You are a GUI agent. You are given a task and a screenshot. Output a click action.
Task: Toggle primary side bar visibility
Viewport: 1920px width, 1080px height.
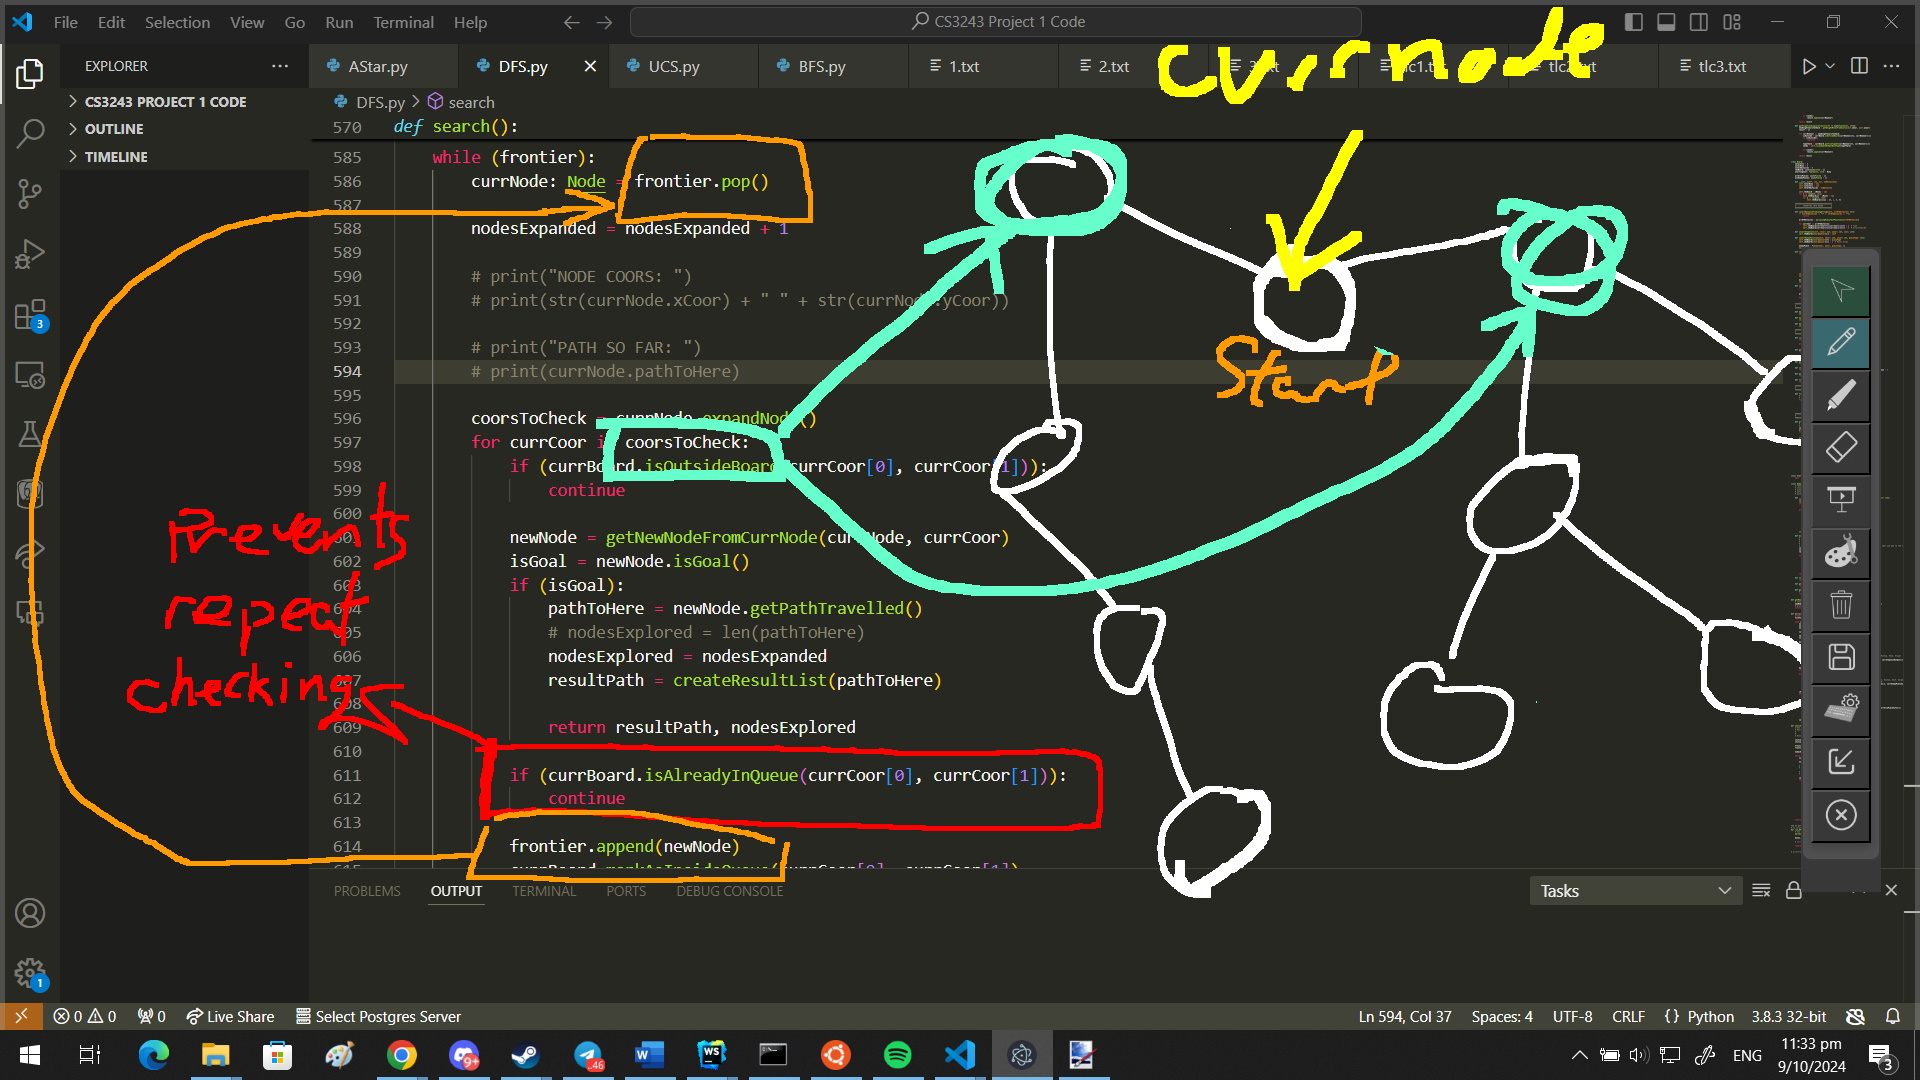coord(1634,22)
